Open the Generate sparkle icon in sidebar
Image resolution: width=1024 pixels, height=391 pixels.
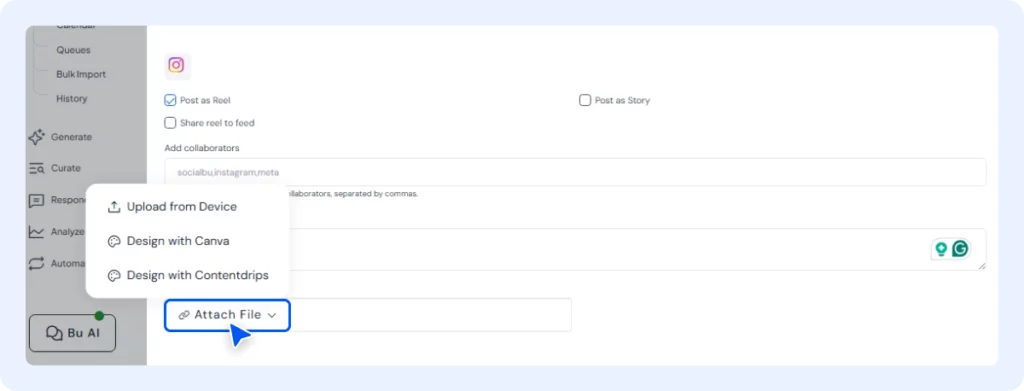[x=37, y=137]
